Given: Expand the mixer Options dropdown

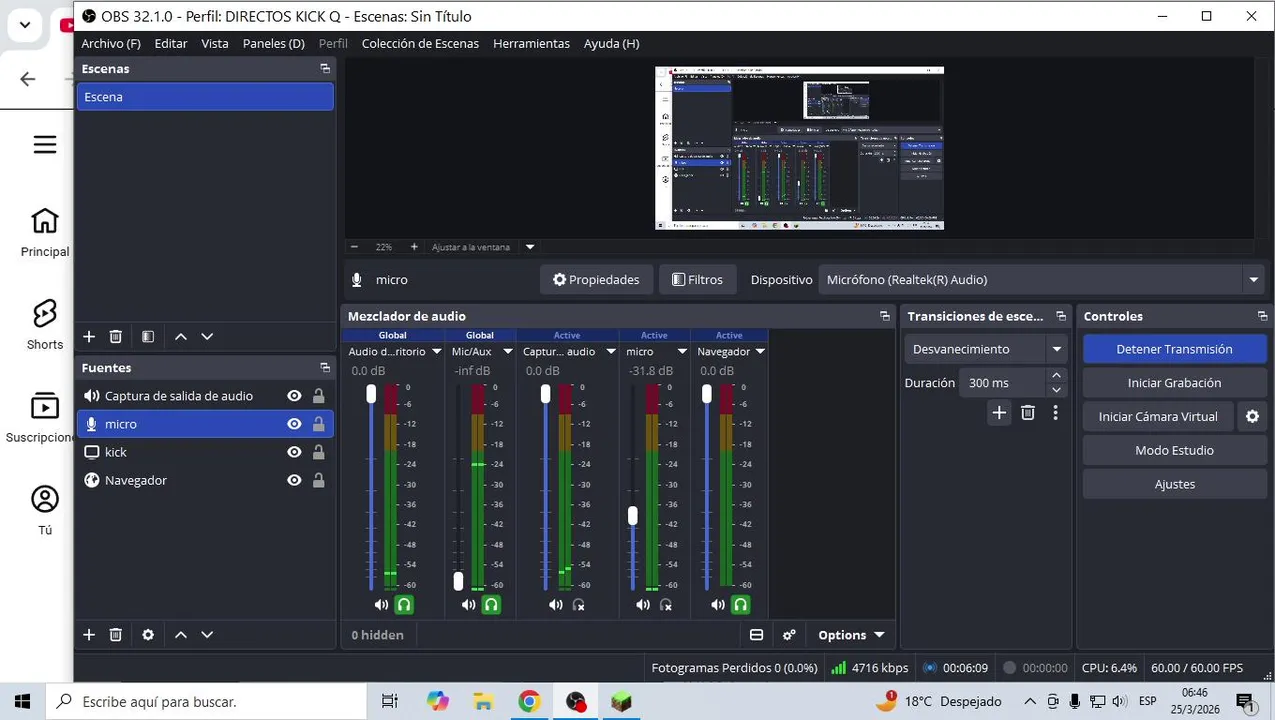Looking at the screenshot, I should pos(851,635).
